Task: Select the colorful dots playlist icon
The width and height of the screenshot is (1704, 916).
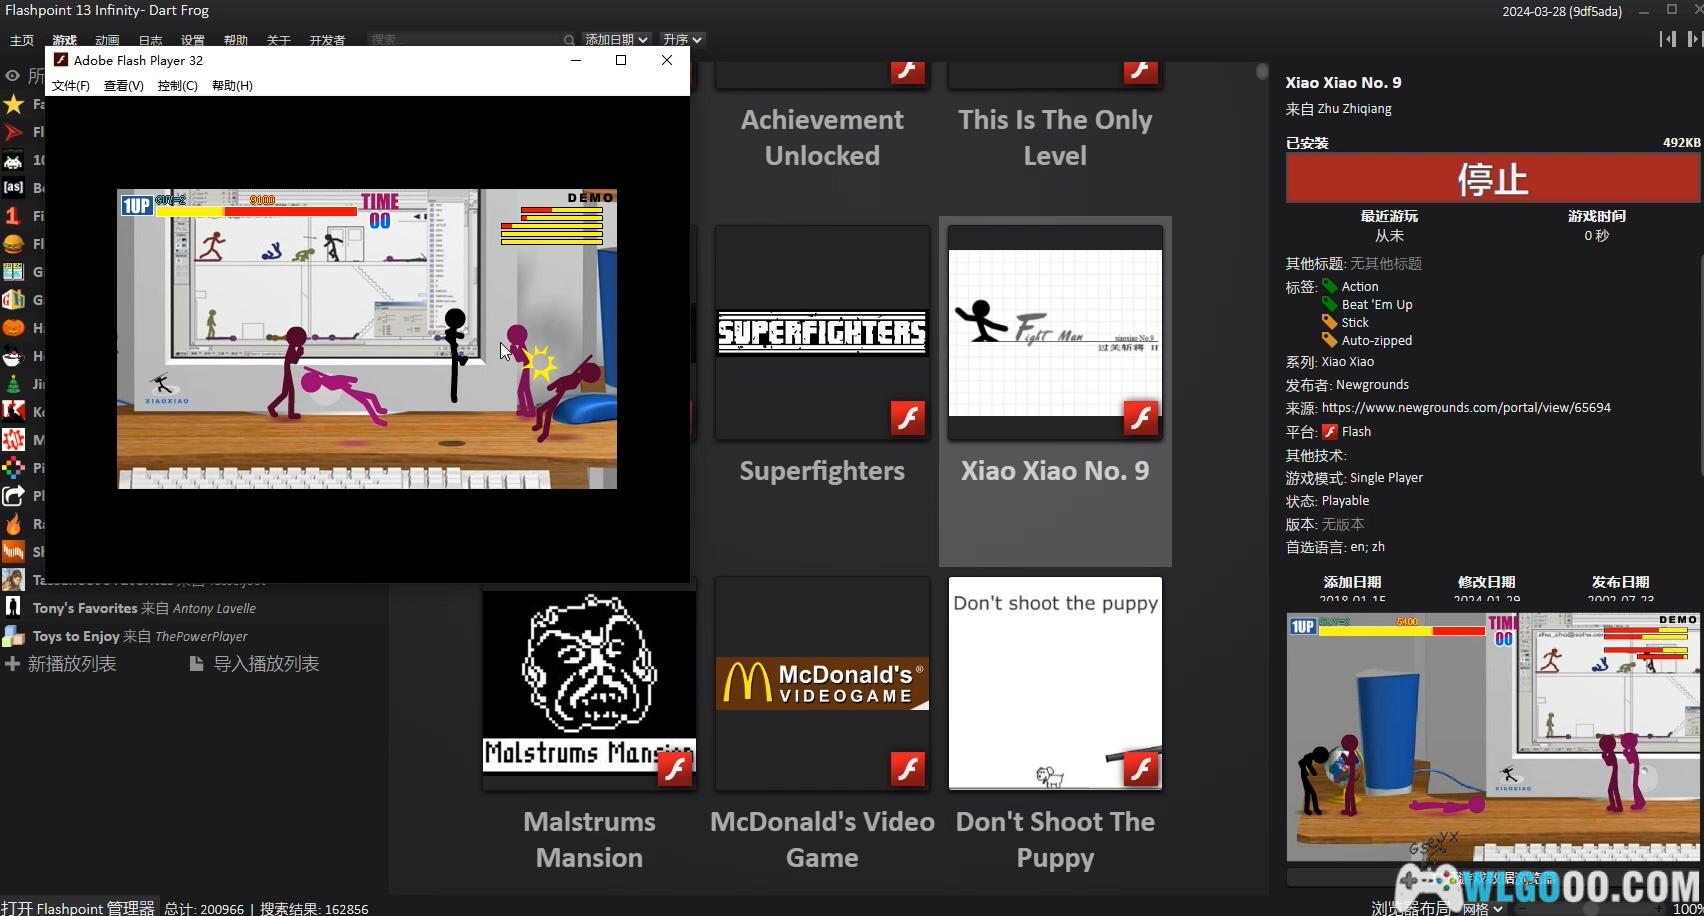Action: (13, 467)
